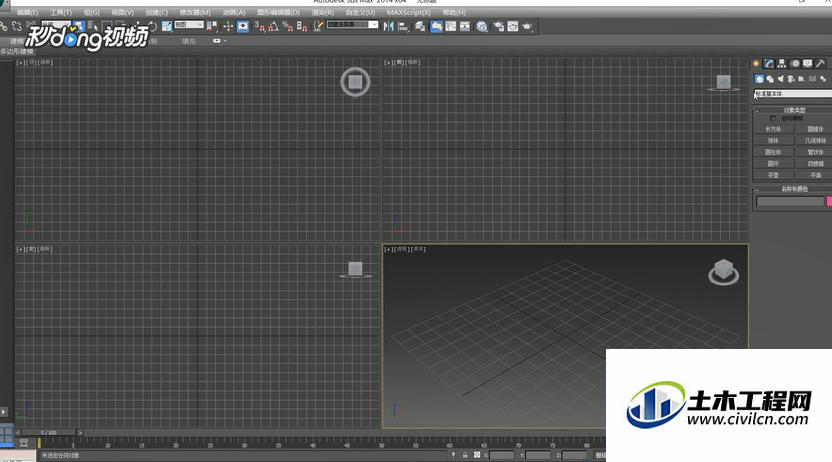The image size is (832, 462).
Task: Select the 多边形建模 ribbon tab
Action: tap(17, 51)
